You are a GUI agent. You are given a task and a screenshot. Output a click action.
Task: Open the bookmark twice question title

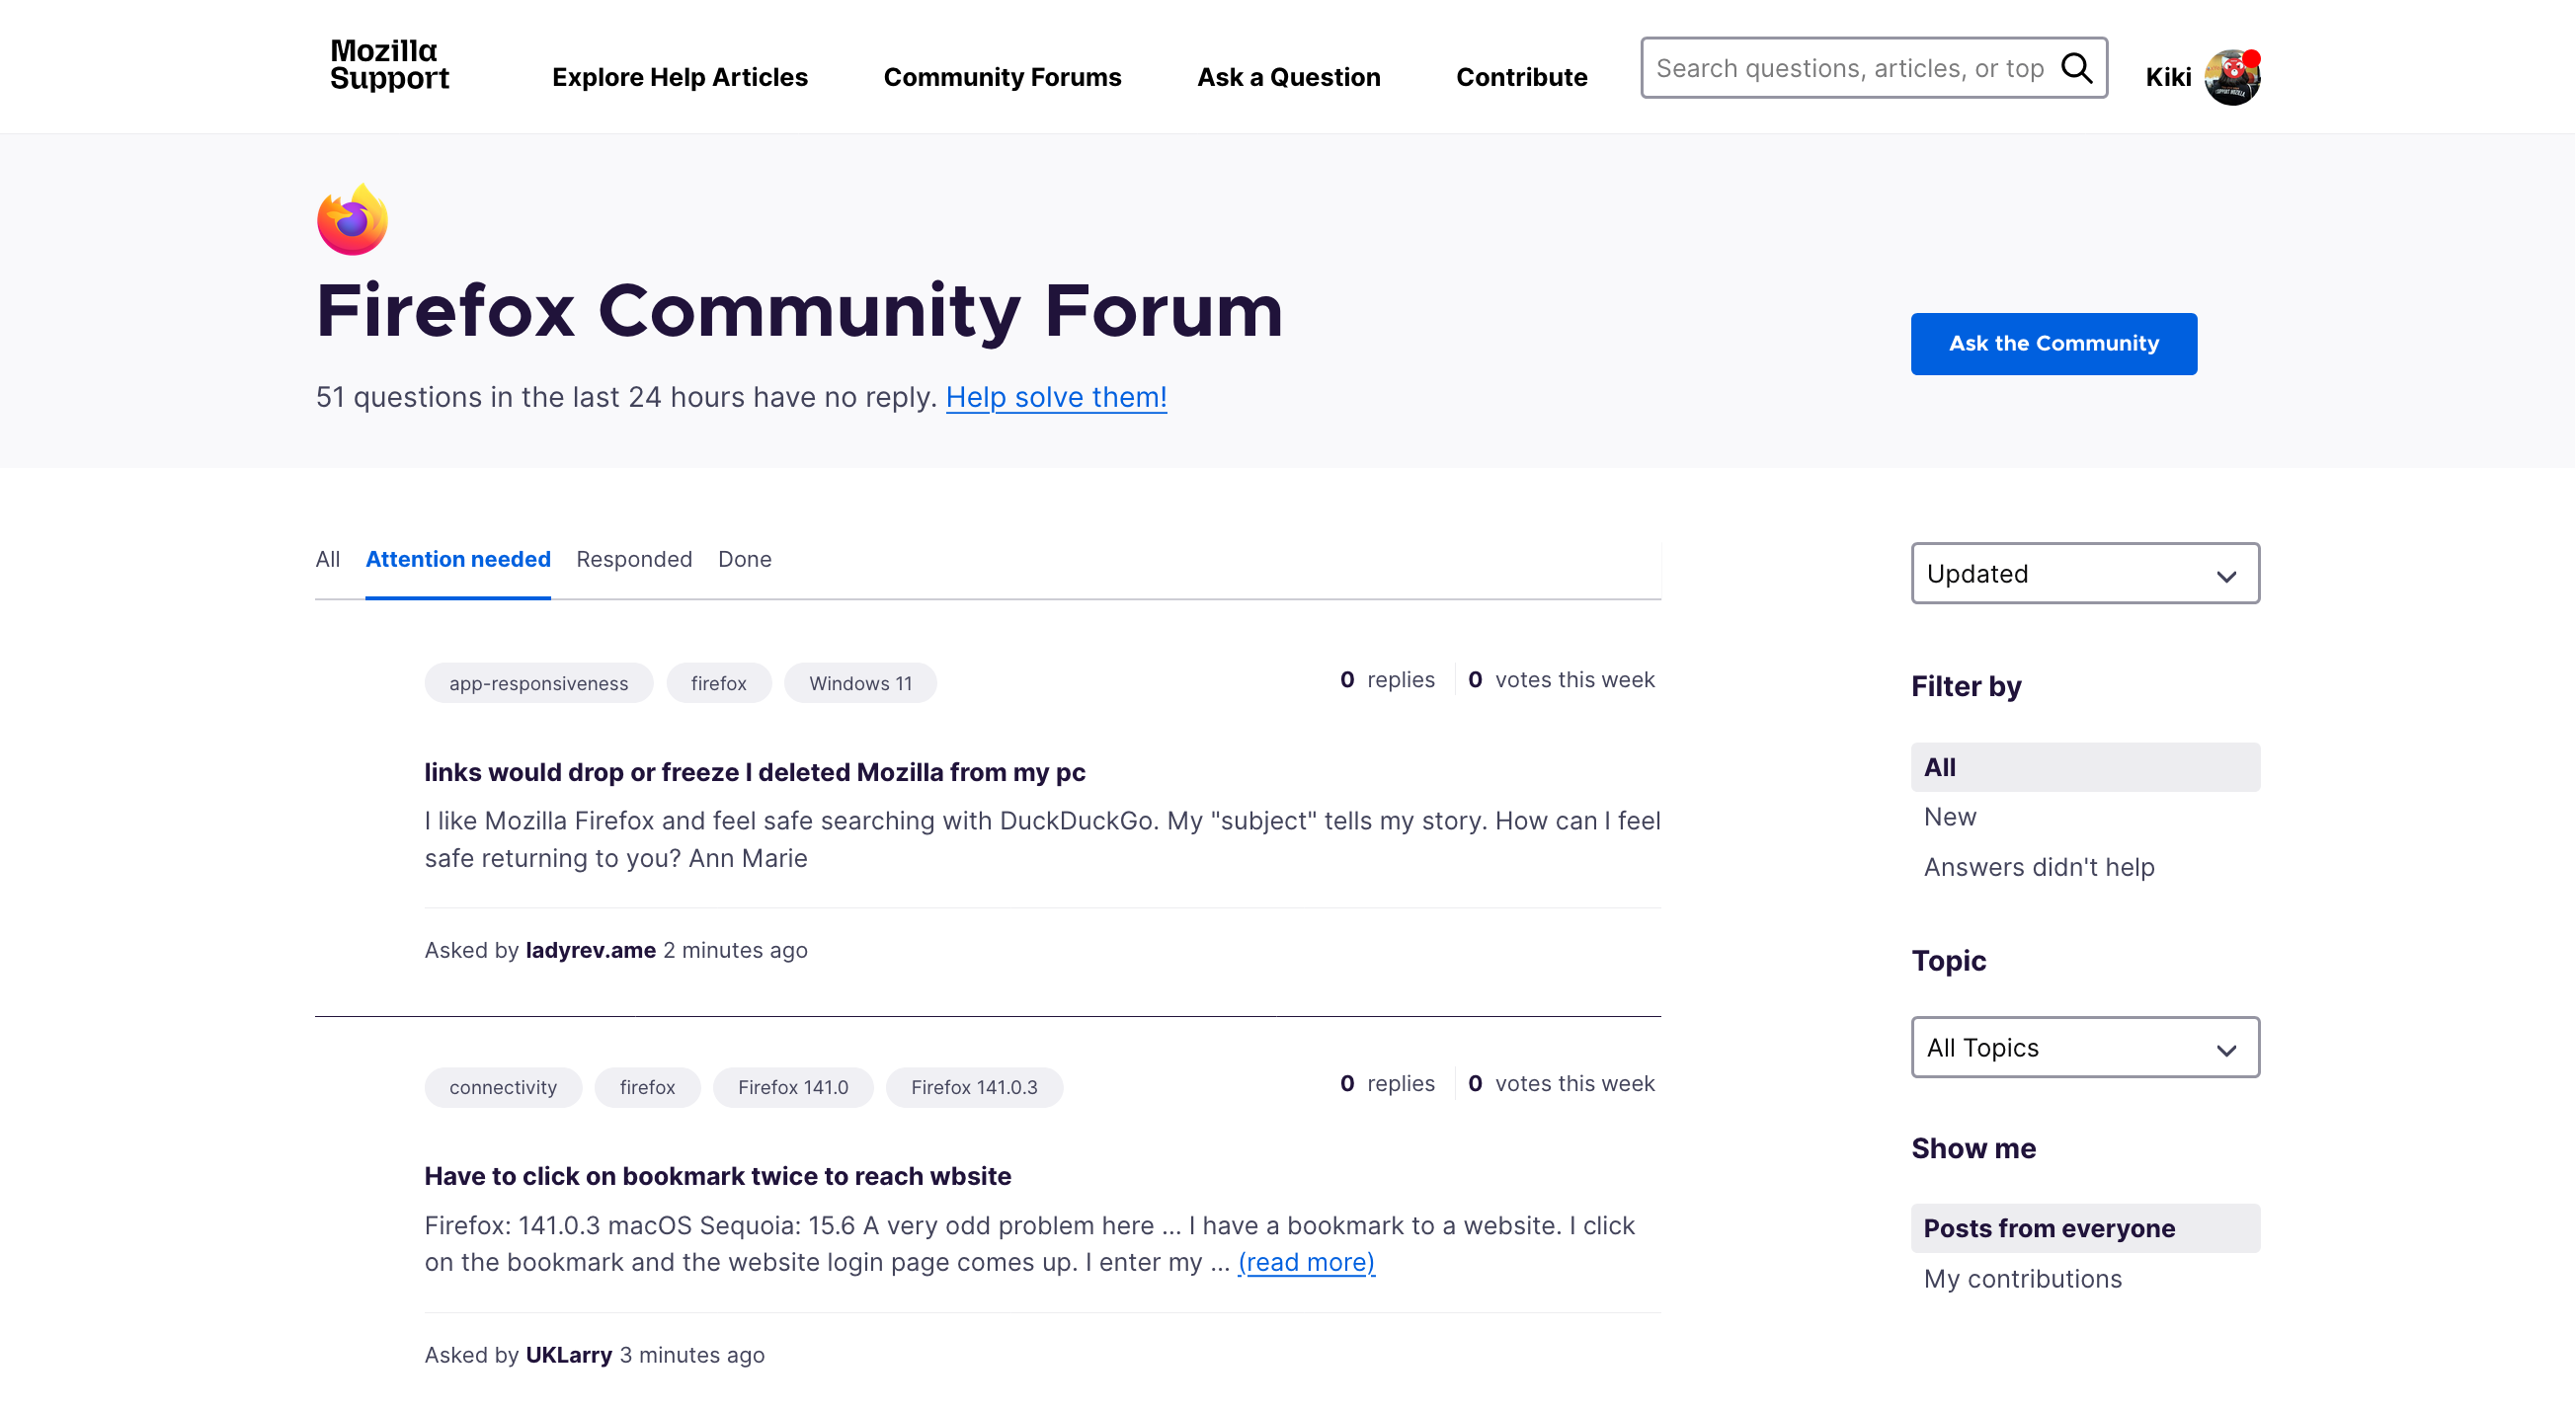pyautogui.click(x=717, y=1176)
